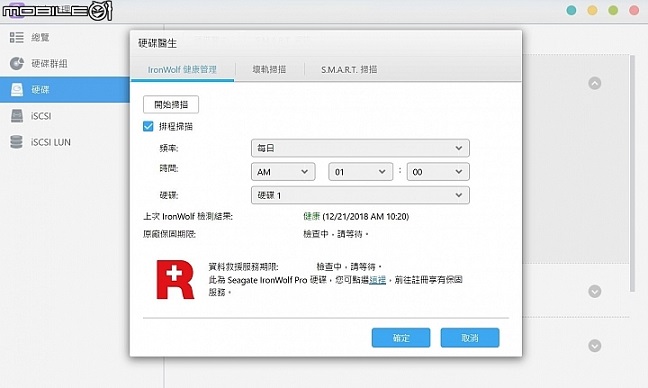This screenshot has height=388, width=648.
Task: Click the yellow window control dot
Action: [x=592, y=10]
